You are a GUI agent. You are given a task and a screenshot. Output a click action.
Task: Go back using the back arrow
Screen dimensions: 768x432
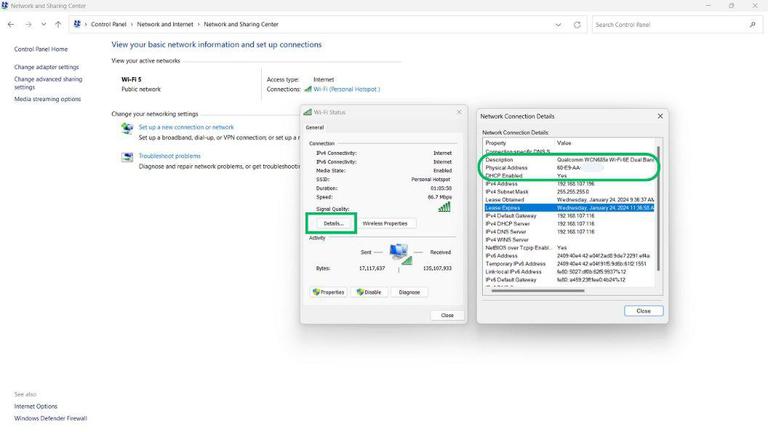[x=11, y=24]
